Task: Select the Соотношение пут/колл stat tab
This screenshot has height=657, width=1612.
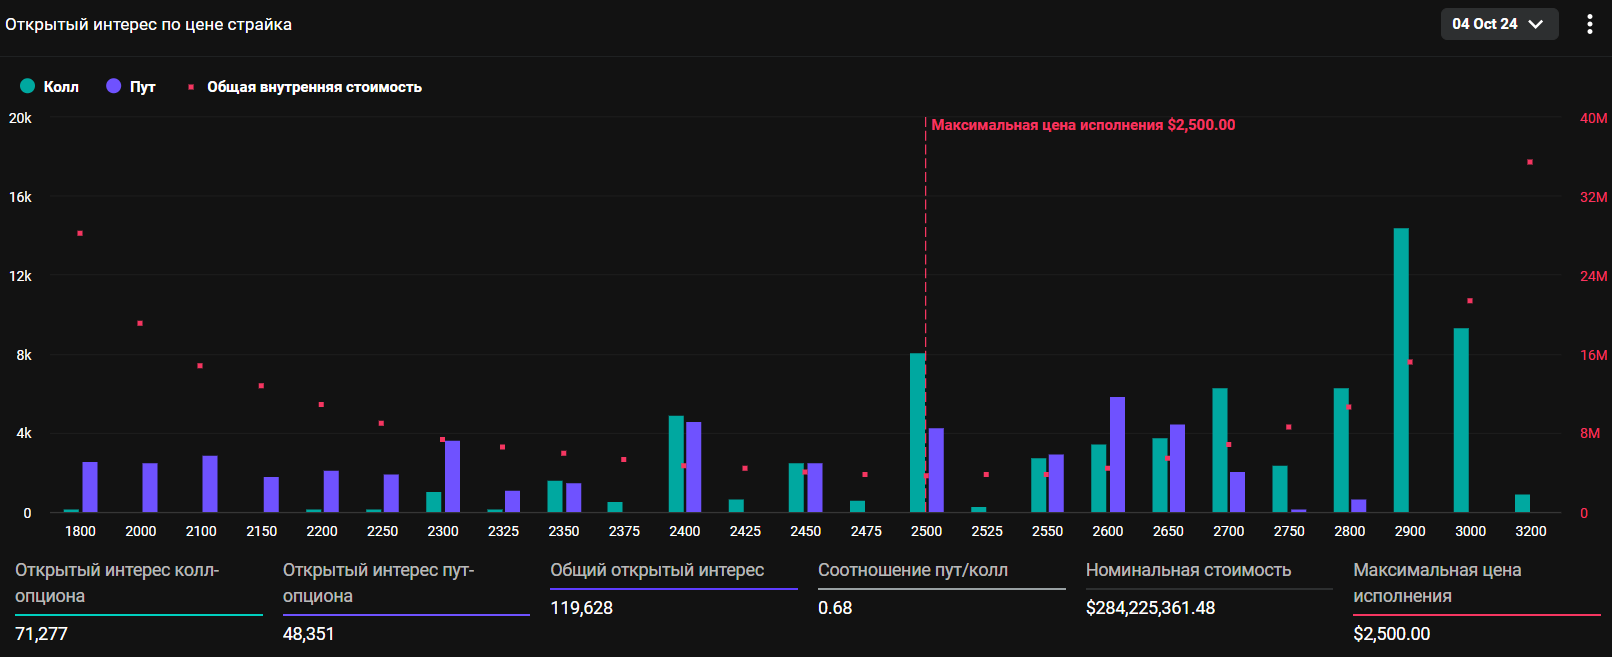Action: click(x=912, y=570)
